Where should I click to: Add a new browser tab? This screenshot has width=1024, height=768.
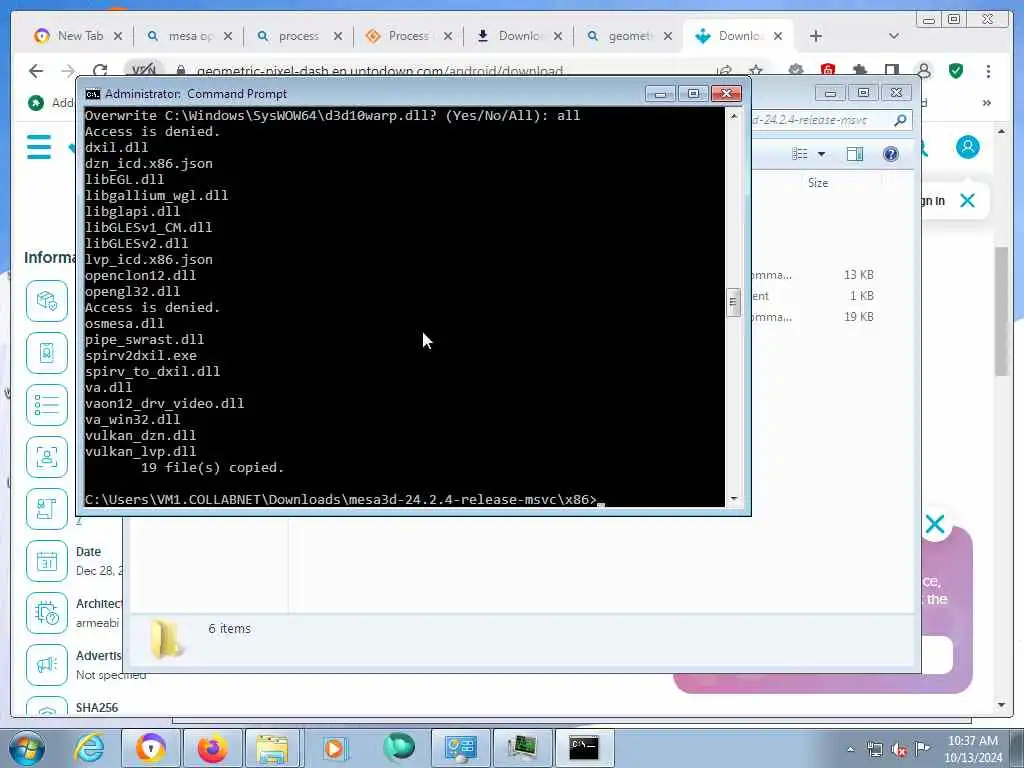[x=816, y=36]
